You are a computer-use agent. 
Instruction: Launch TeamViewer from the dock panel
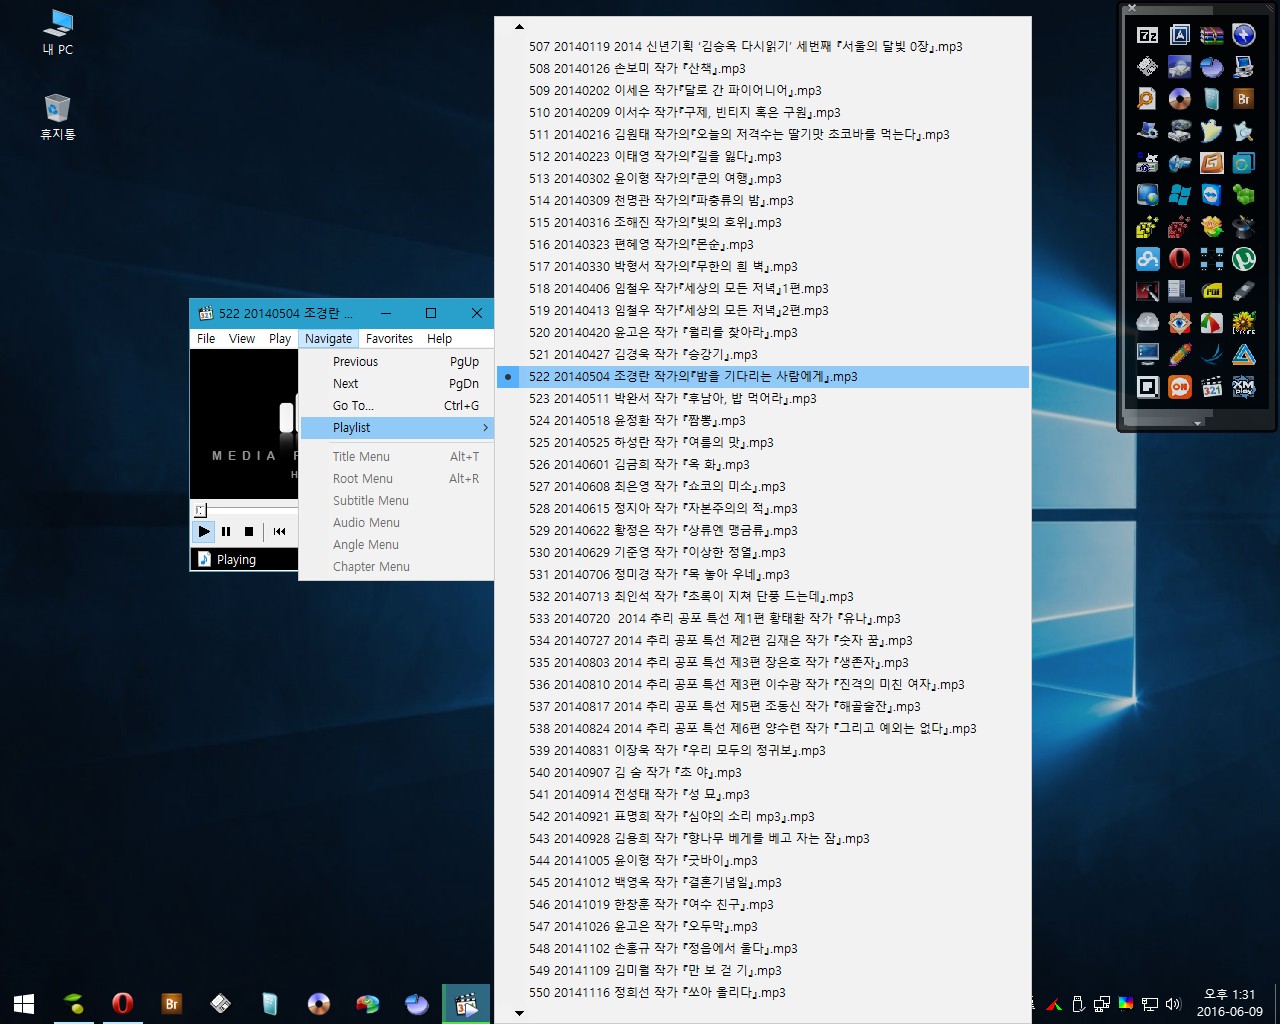pyautogui.click(x=1212, y=195)
